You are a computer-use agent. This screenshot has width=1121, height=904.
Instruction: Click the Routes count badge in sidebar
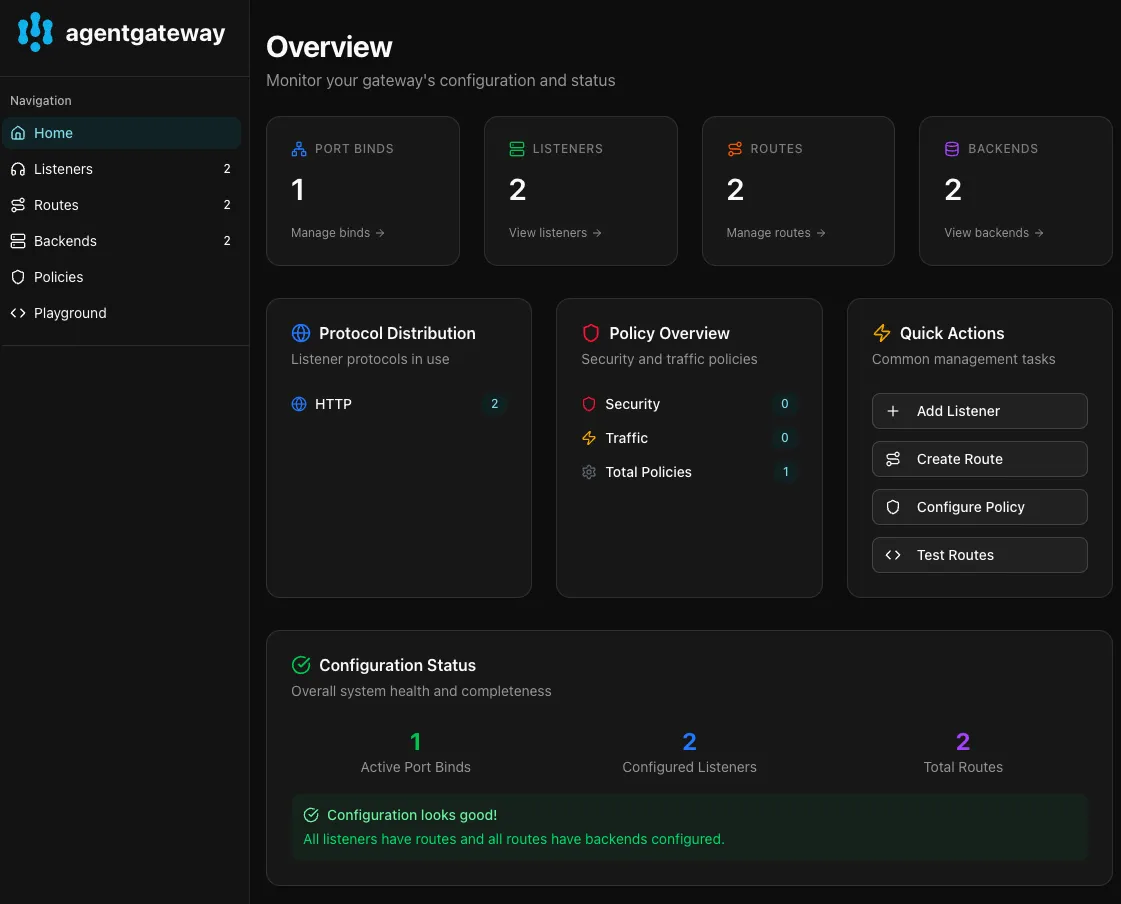(227, 205)
